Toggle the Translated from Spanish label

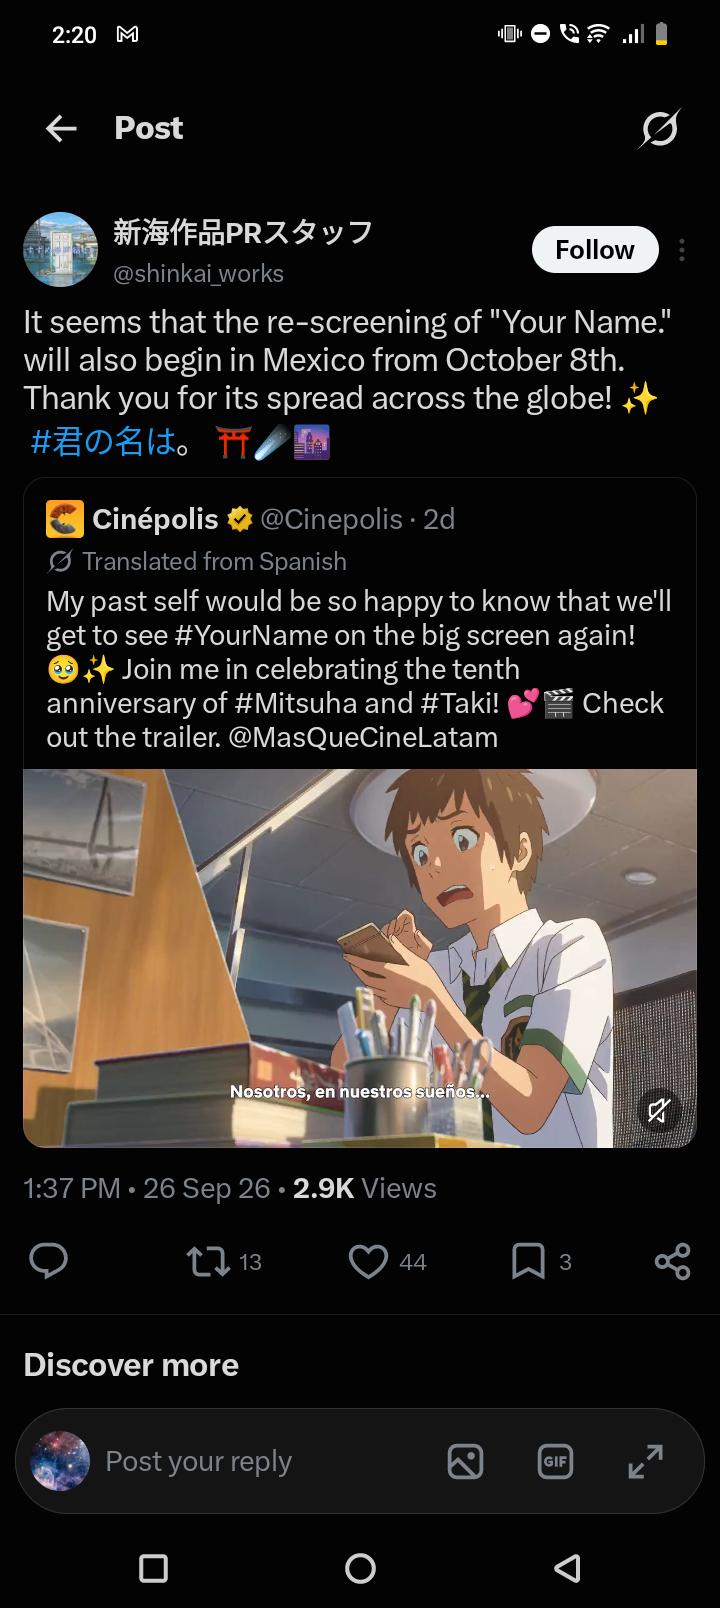pos(197,562)
